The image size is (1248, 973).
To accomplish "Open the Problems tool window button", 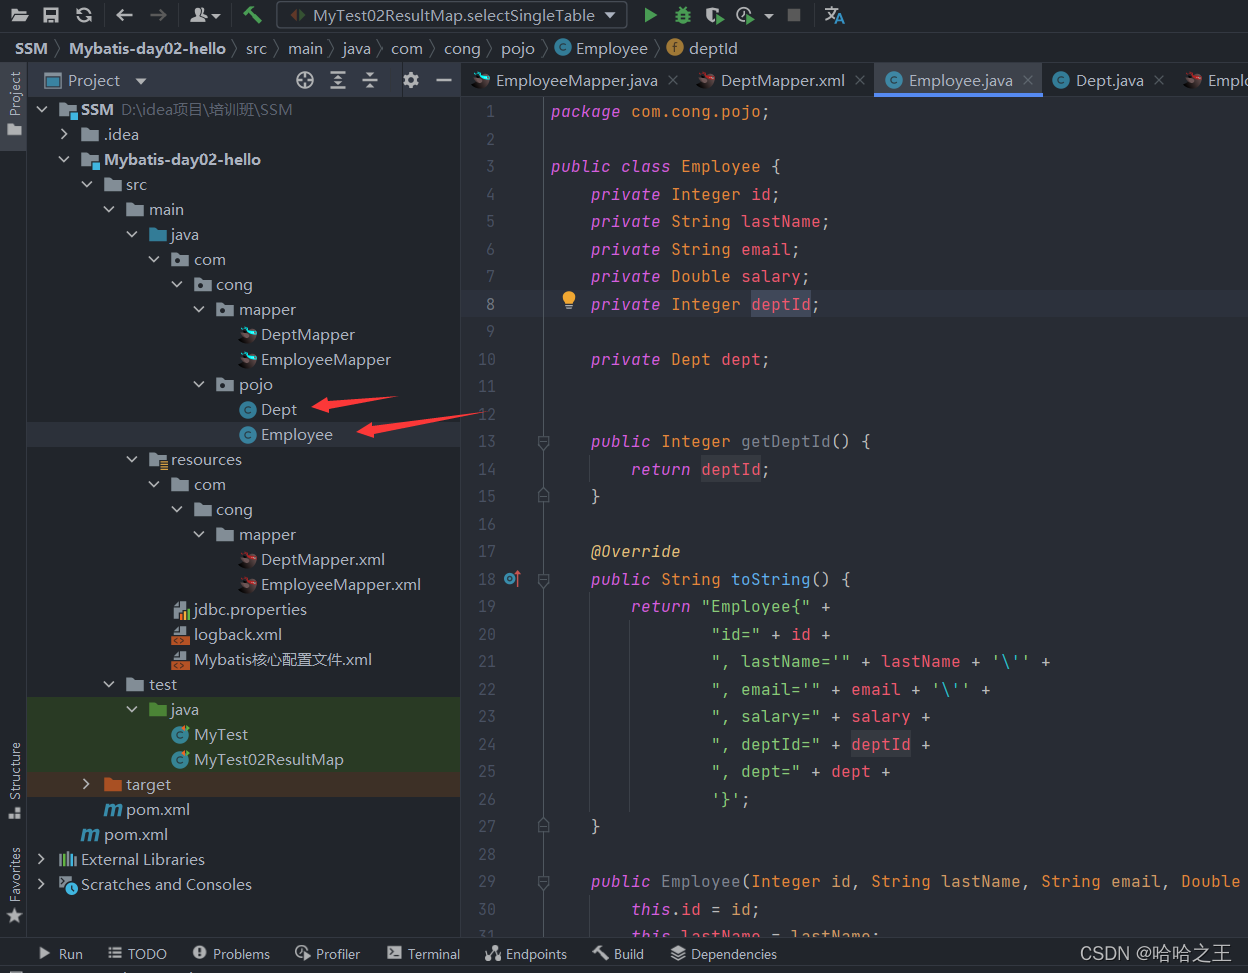I will click(231, 954).
